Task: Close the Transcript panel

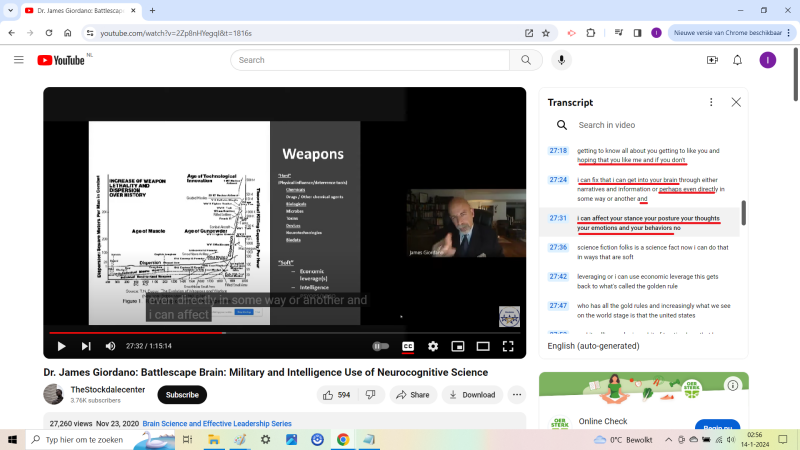Action: click(x=736, y=102)
